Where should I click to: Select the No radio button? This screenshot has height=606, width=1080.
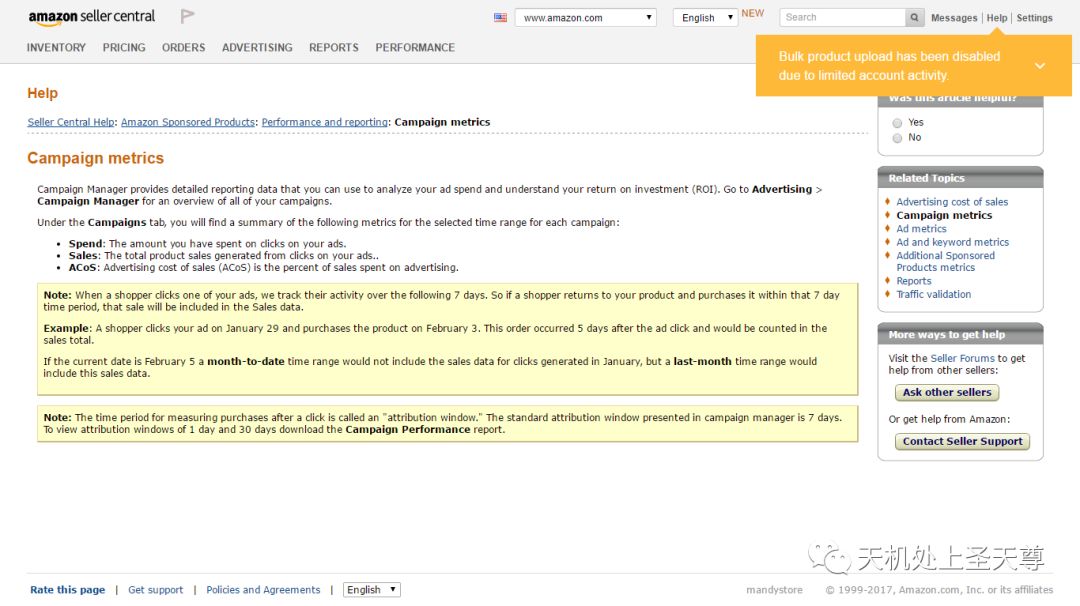(897, 138)
